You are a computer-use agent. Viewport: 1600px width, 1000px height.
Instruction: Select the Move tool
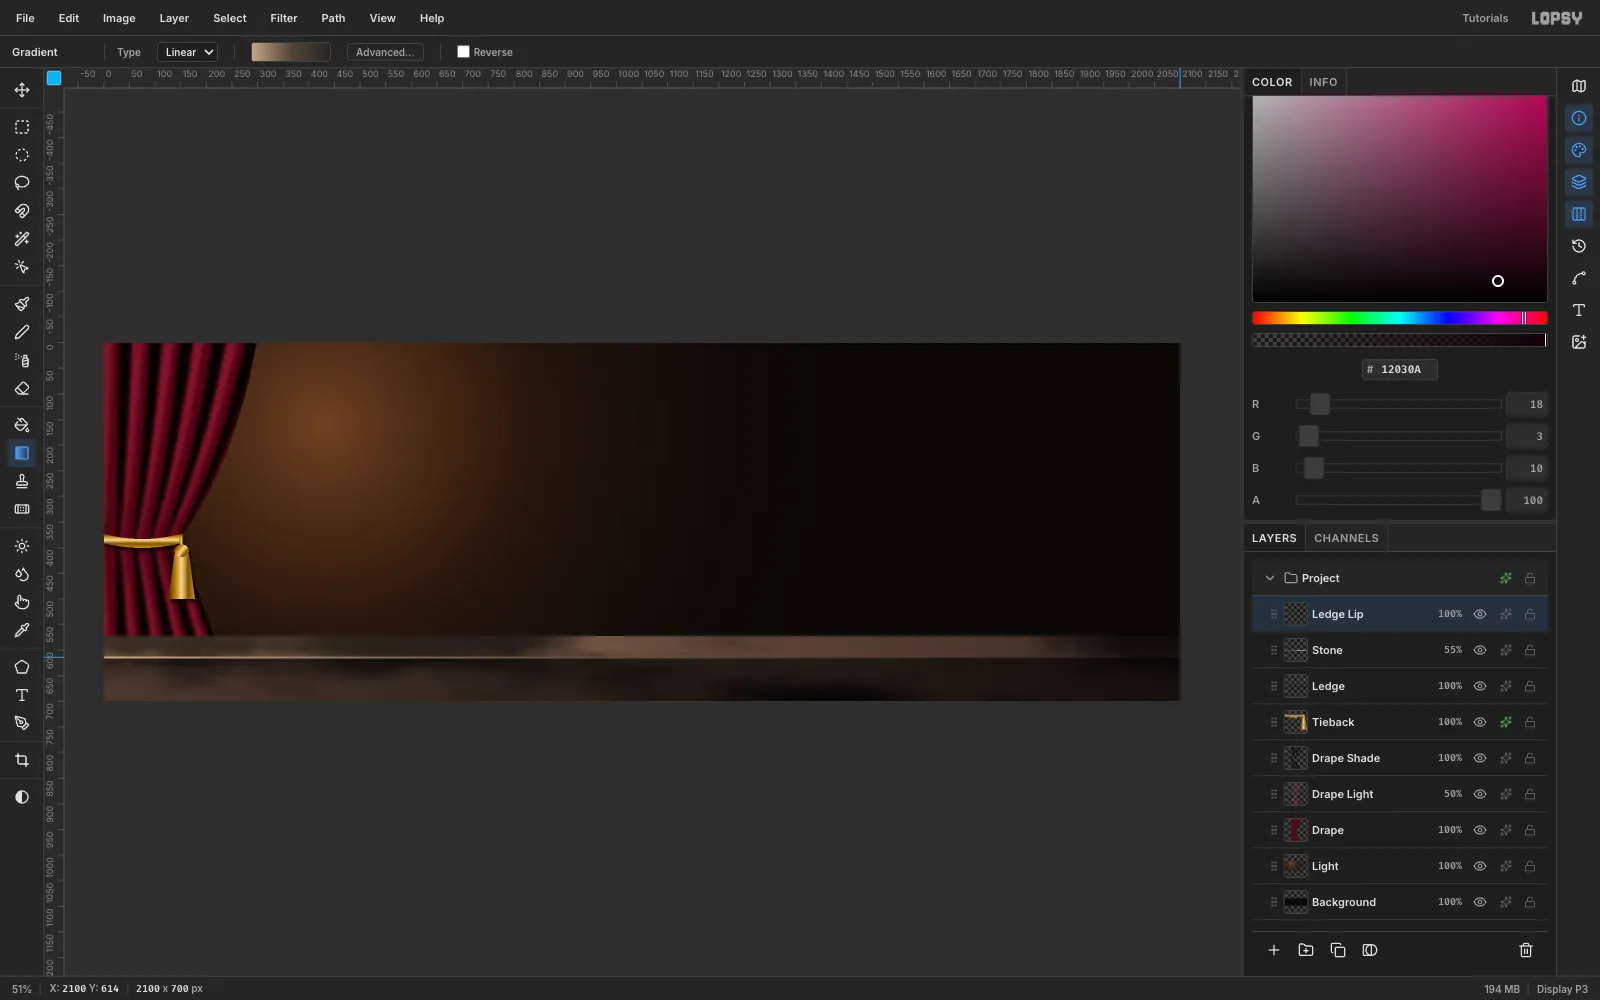pyautogui.click(x=22, y=90)
